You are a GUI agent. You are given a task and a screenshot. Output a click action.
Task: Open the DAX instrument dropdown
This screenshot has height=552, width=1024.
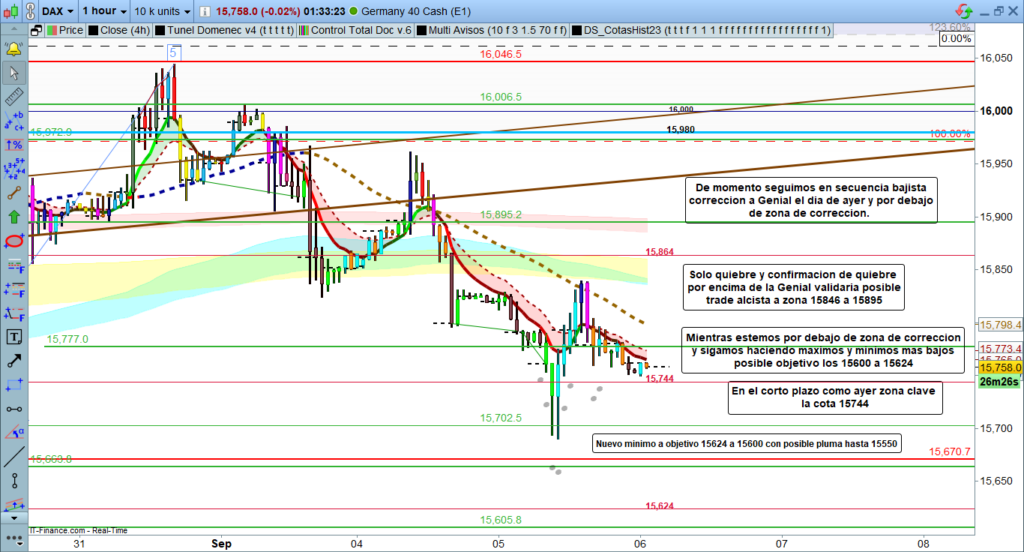[x=53, y=11]
